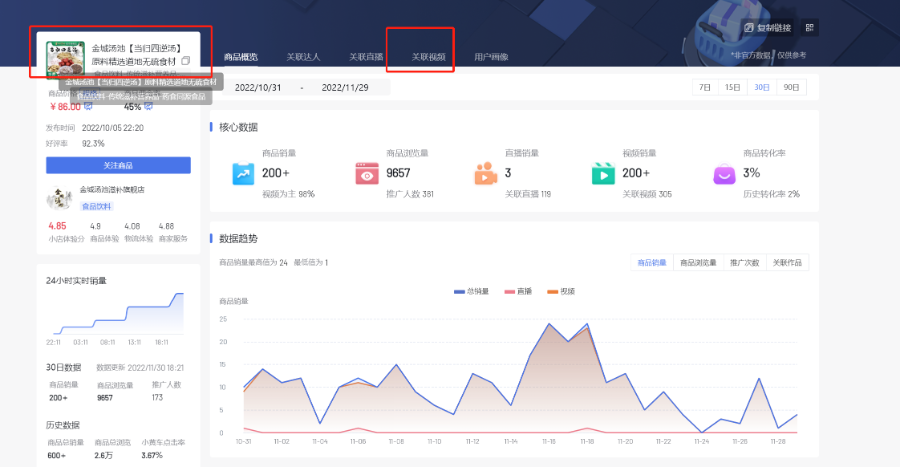Open the product thumbnail image
Screen dimensions: 900x467
(x=65, y=59)
